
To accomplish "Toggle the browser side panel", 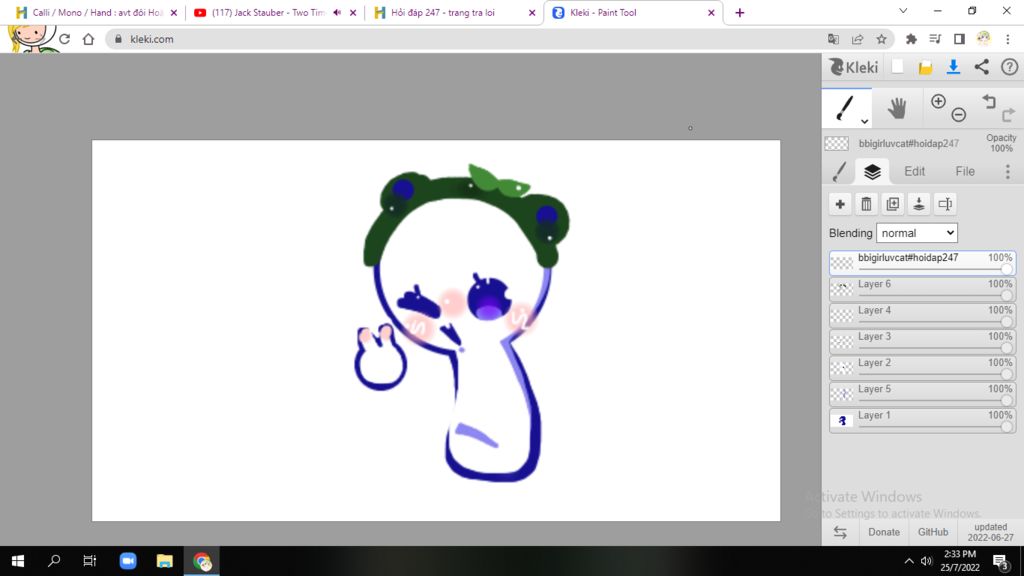I will (x=959, y=39).
